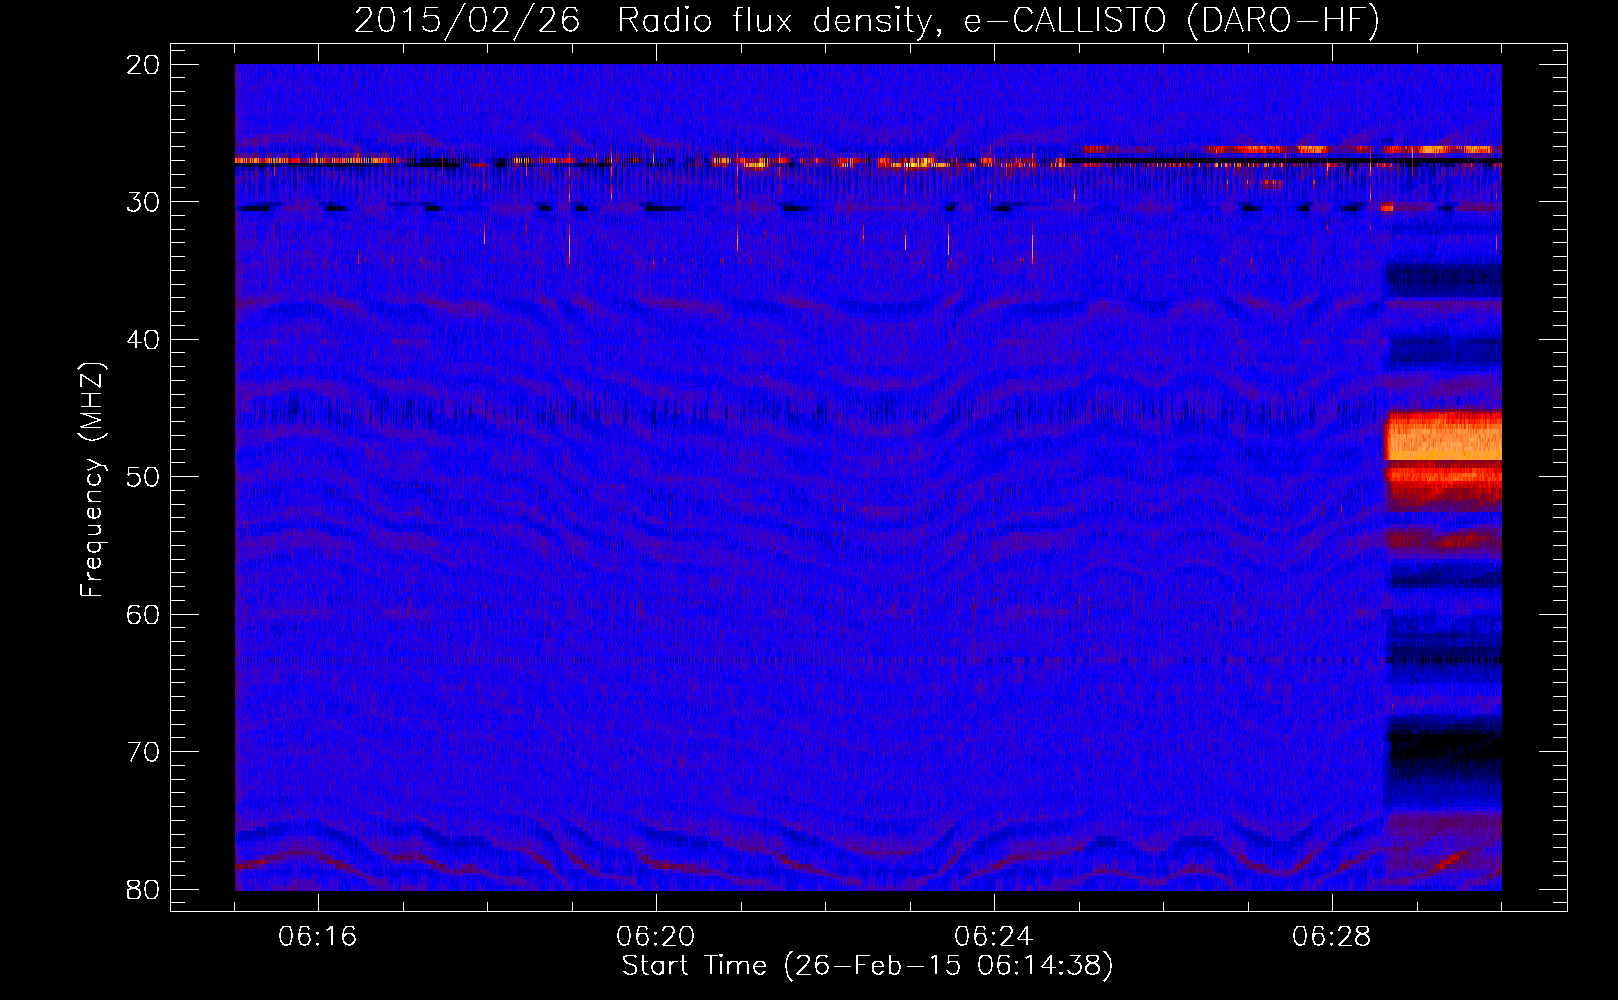Click the "70" frequency tick label

pos(144,752)
